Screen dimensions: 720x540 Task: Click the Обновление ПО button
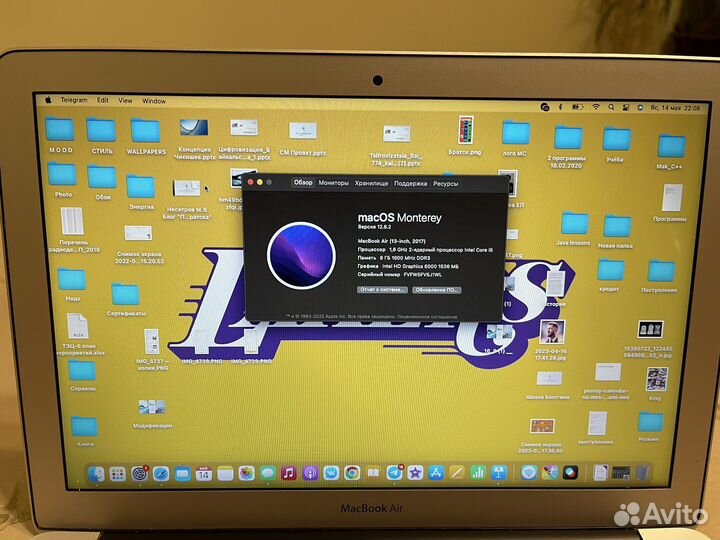(x=436, y=290)
